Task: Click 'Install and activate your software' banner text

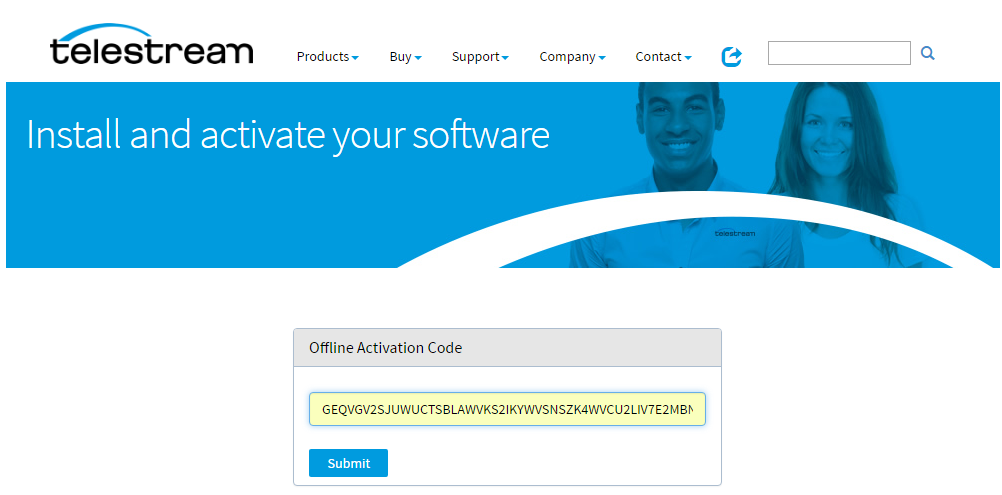Action: pyautogui.click(x=288, y=135)
